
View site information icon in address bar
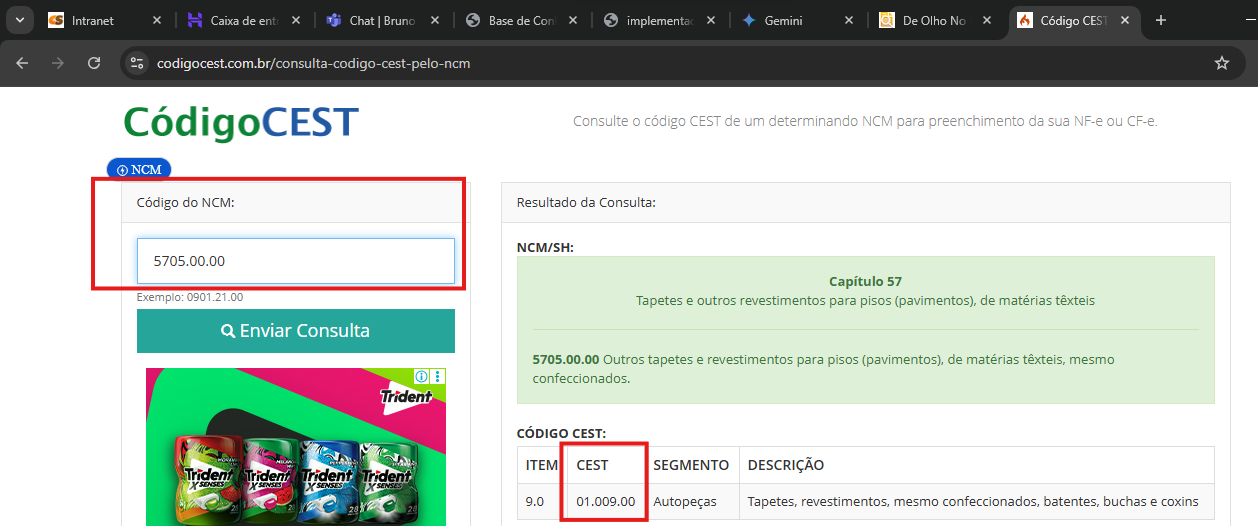(138, 63)
